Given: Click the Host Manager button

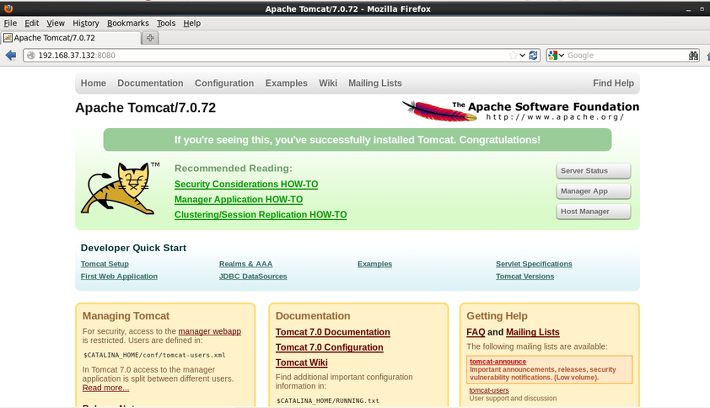Looking at the screenshot, I should point(593,211).
